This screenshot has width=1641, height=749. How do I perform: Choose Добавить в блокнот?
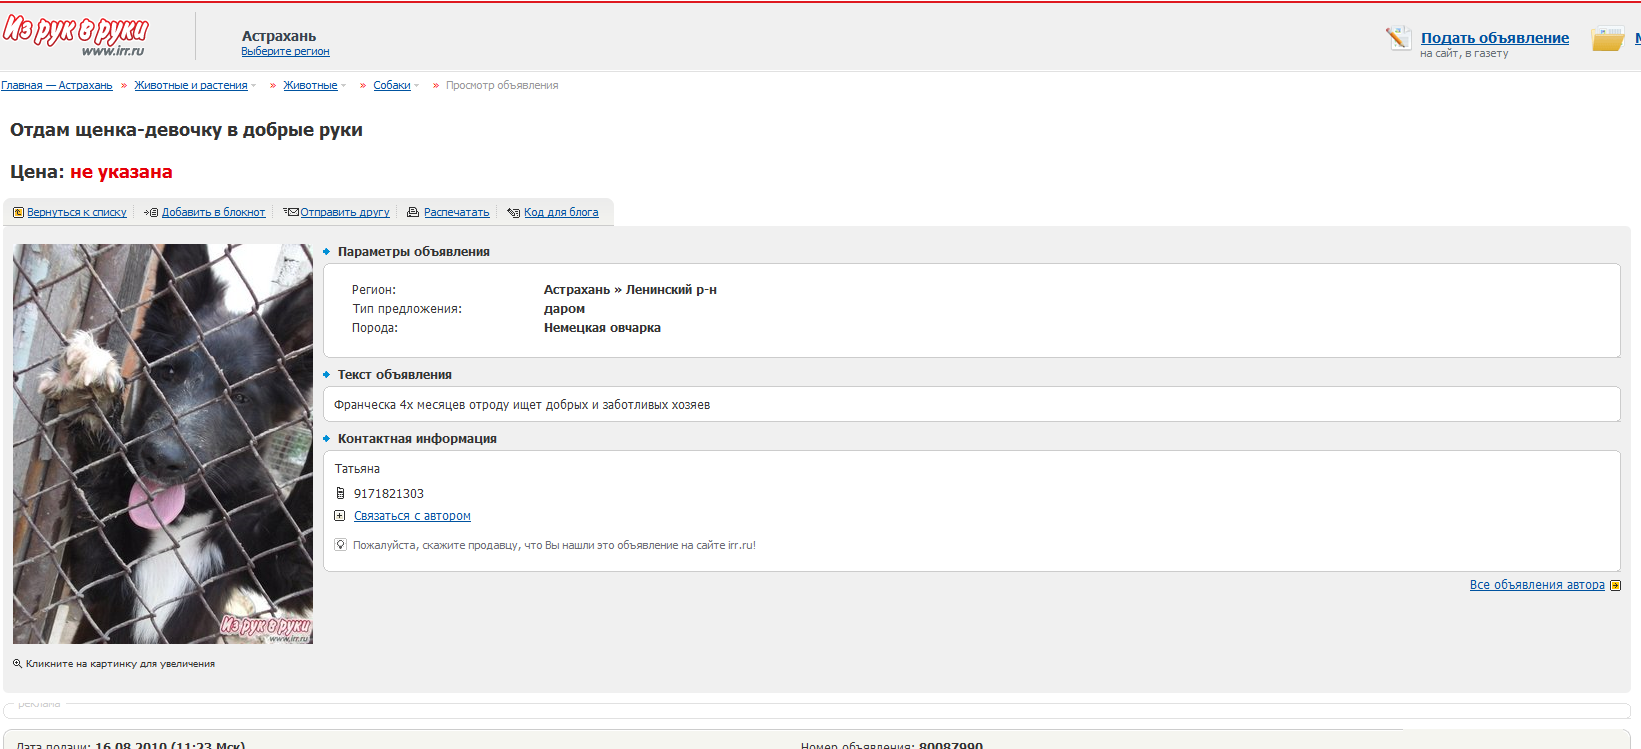pyautogui.click(x=214, y=212)
